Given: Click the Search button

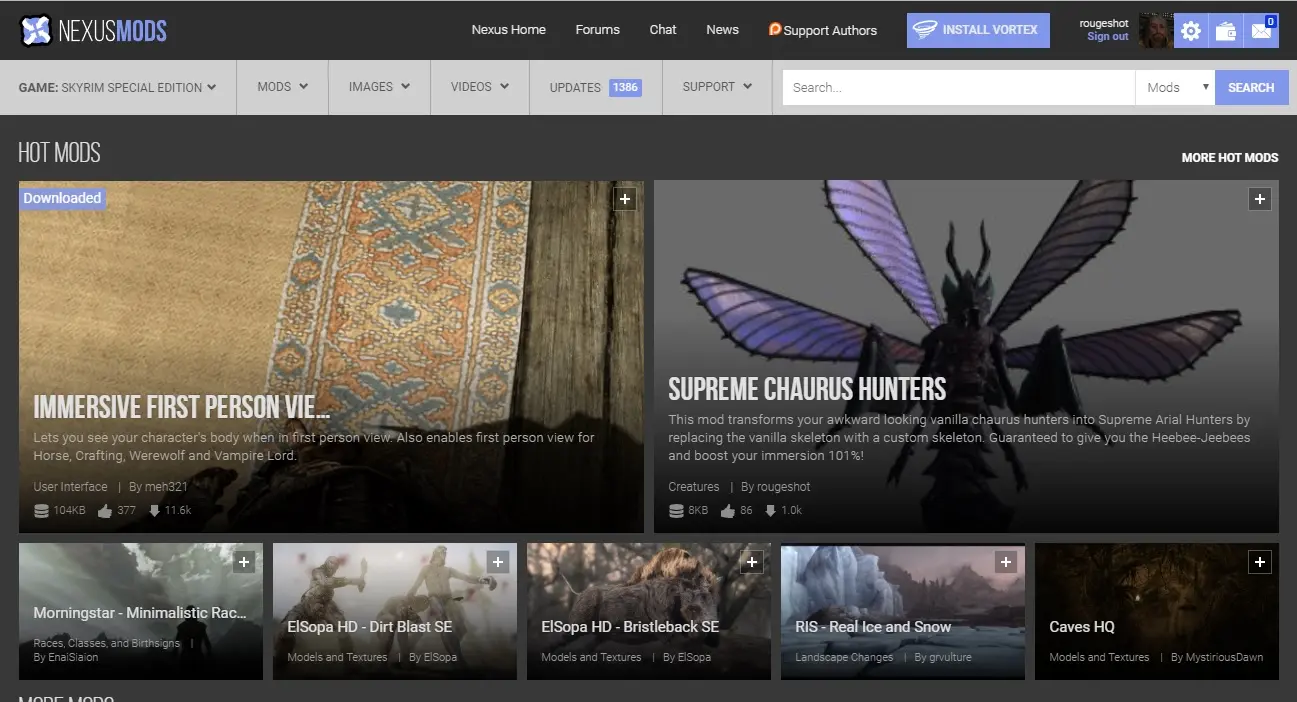Looking at the screenshot, I should pos(1251,87).
